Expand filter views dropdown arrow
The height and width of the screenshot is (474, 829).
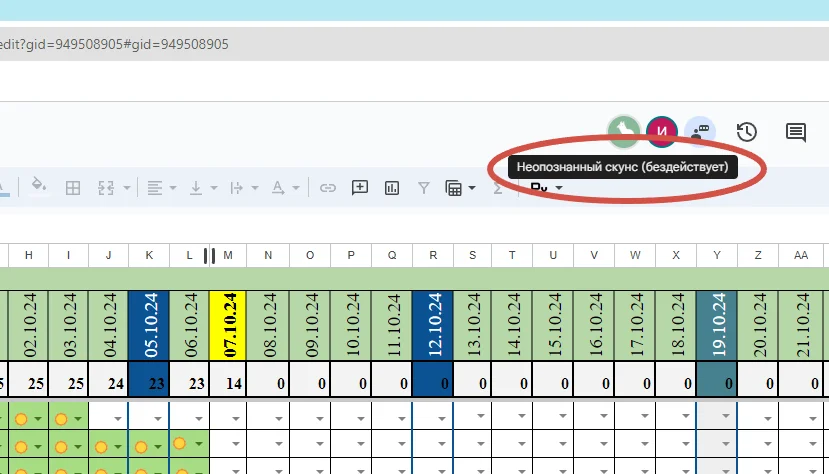472,188
